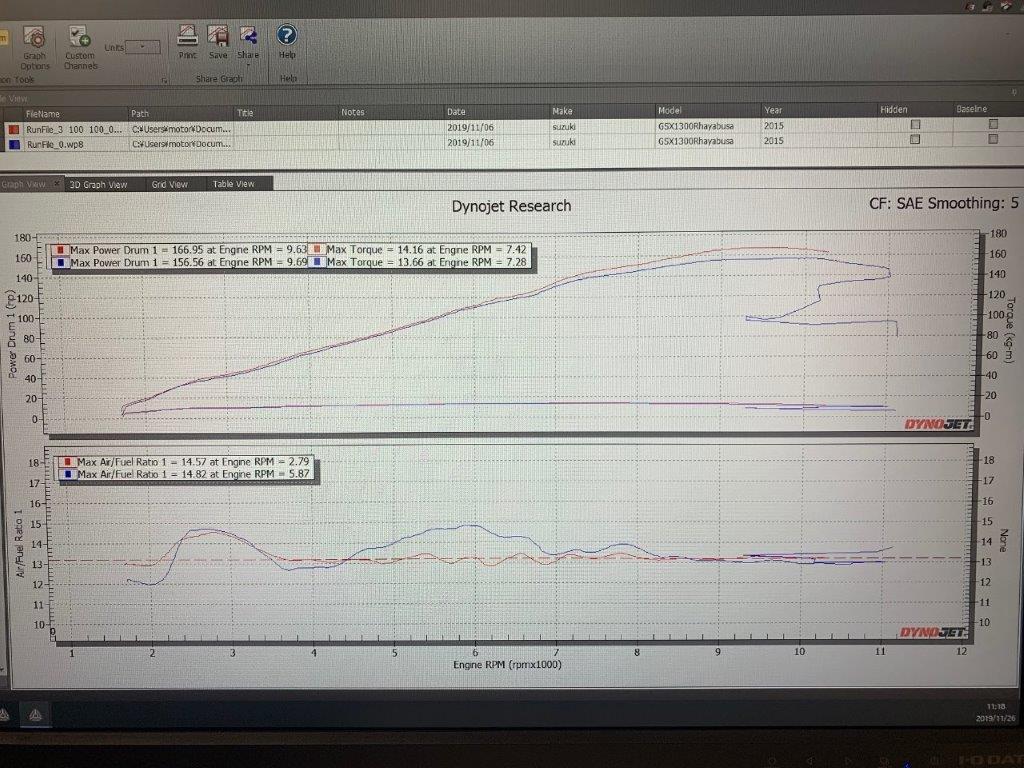Viewport: 1024px width, 768px height.
Task: Expand the Share dropdown arrow
Action: (x=248, y=66)
